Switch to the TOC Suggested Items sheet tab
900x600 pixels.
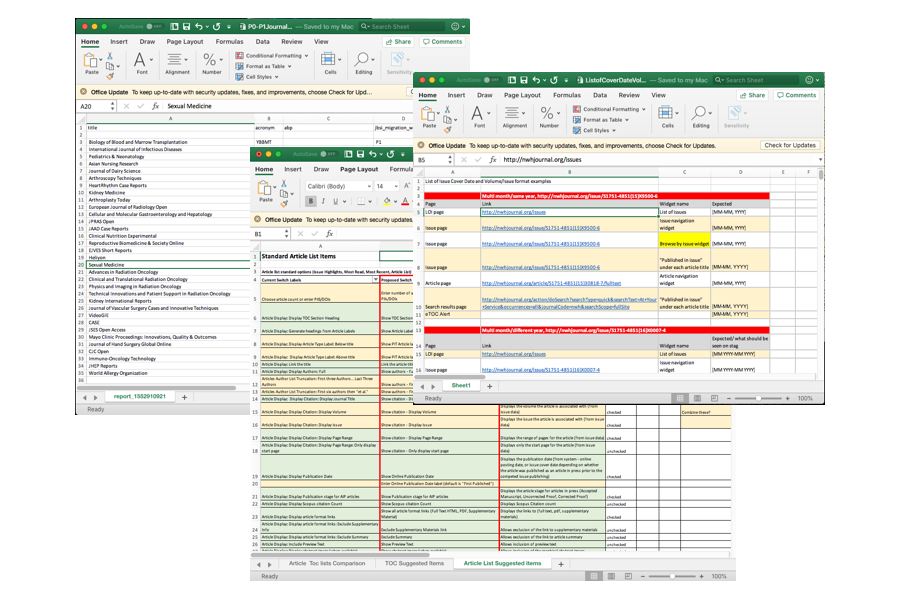coord(414,564)
